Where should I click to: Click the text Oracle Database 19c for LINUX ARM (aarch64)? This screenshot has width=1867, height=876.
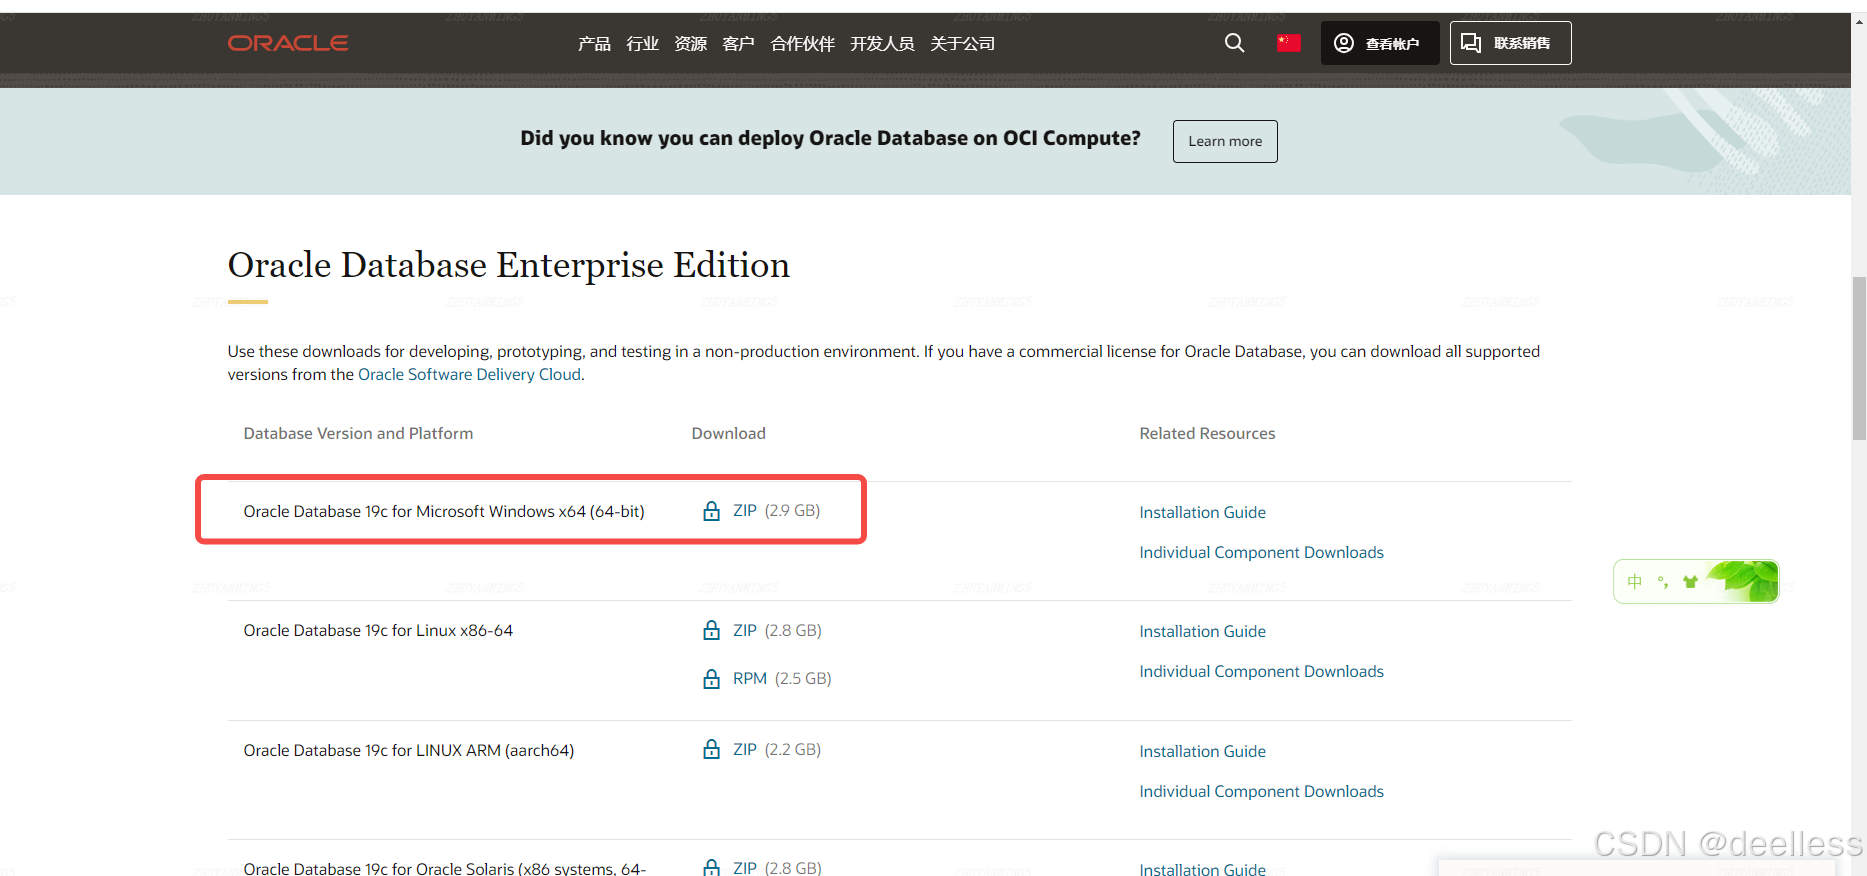pyautogui.click(x=409, y=750)
